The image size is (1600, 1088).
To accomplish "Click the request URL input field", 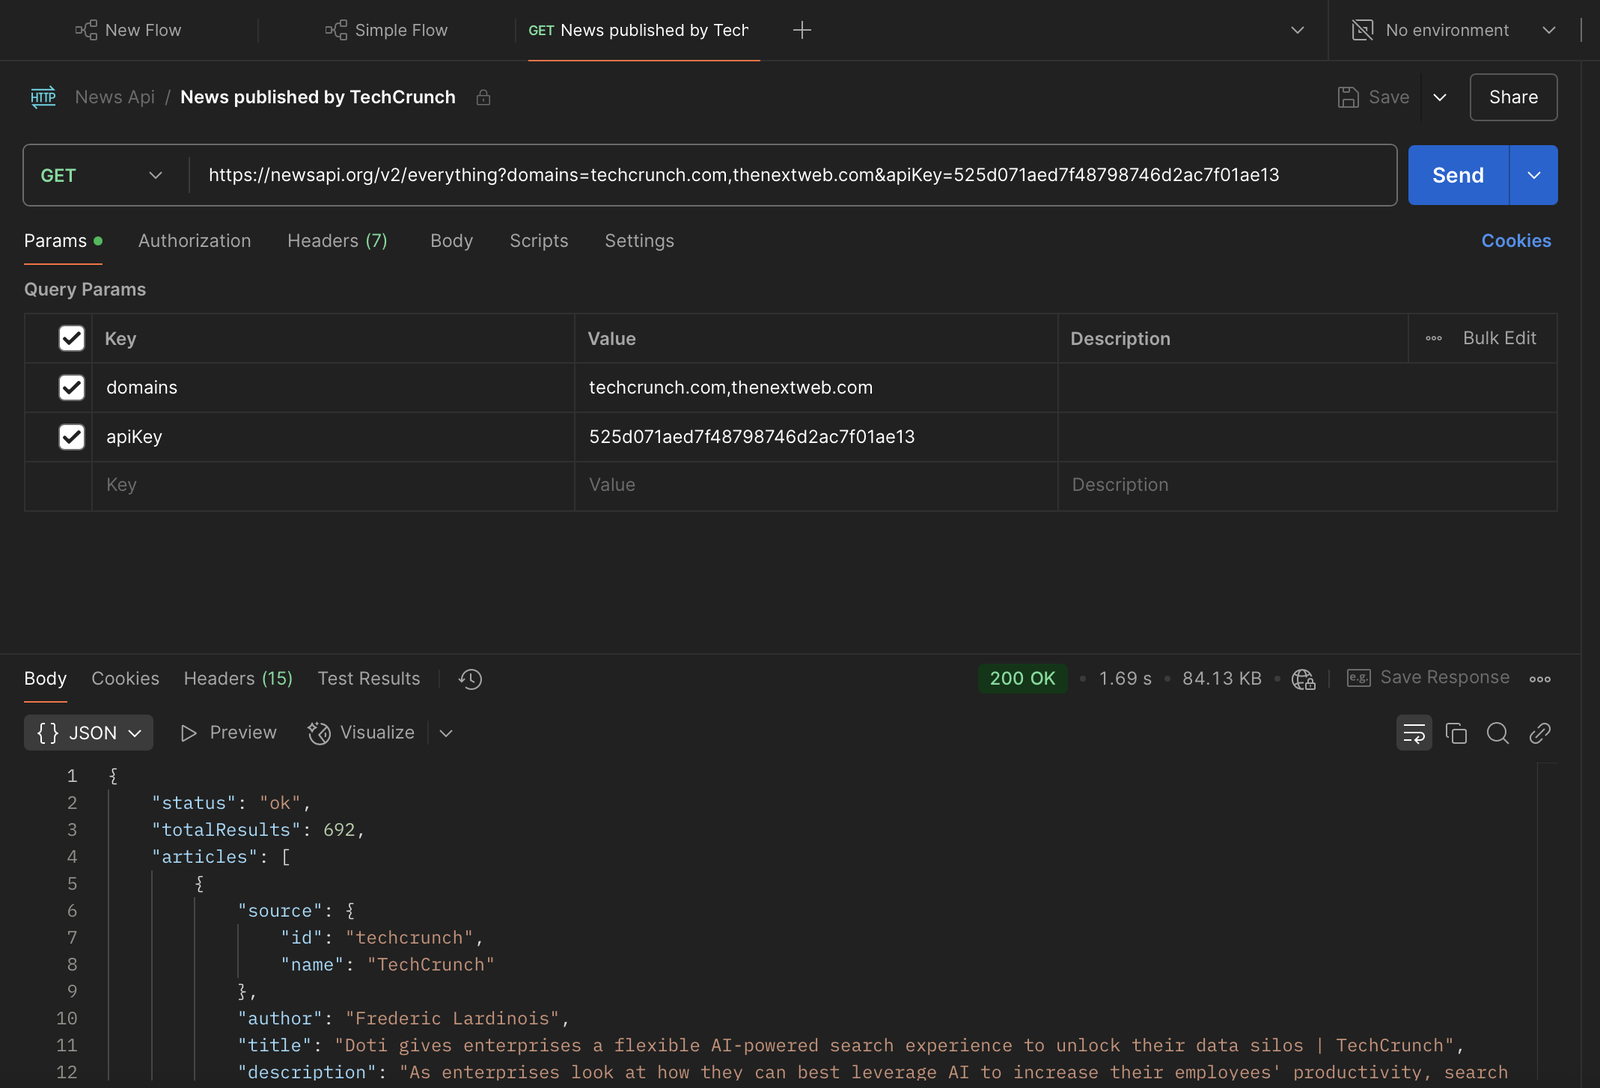I will tap(790, 176).
